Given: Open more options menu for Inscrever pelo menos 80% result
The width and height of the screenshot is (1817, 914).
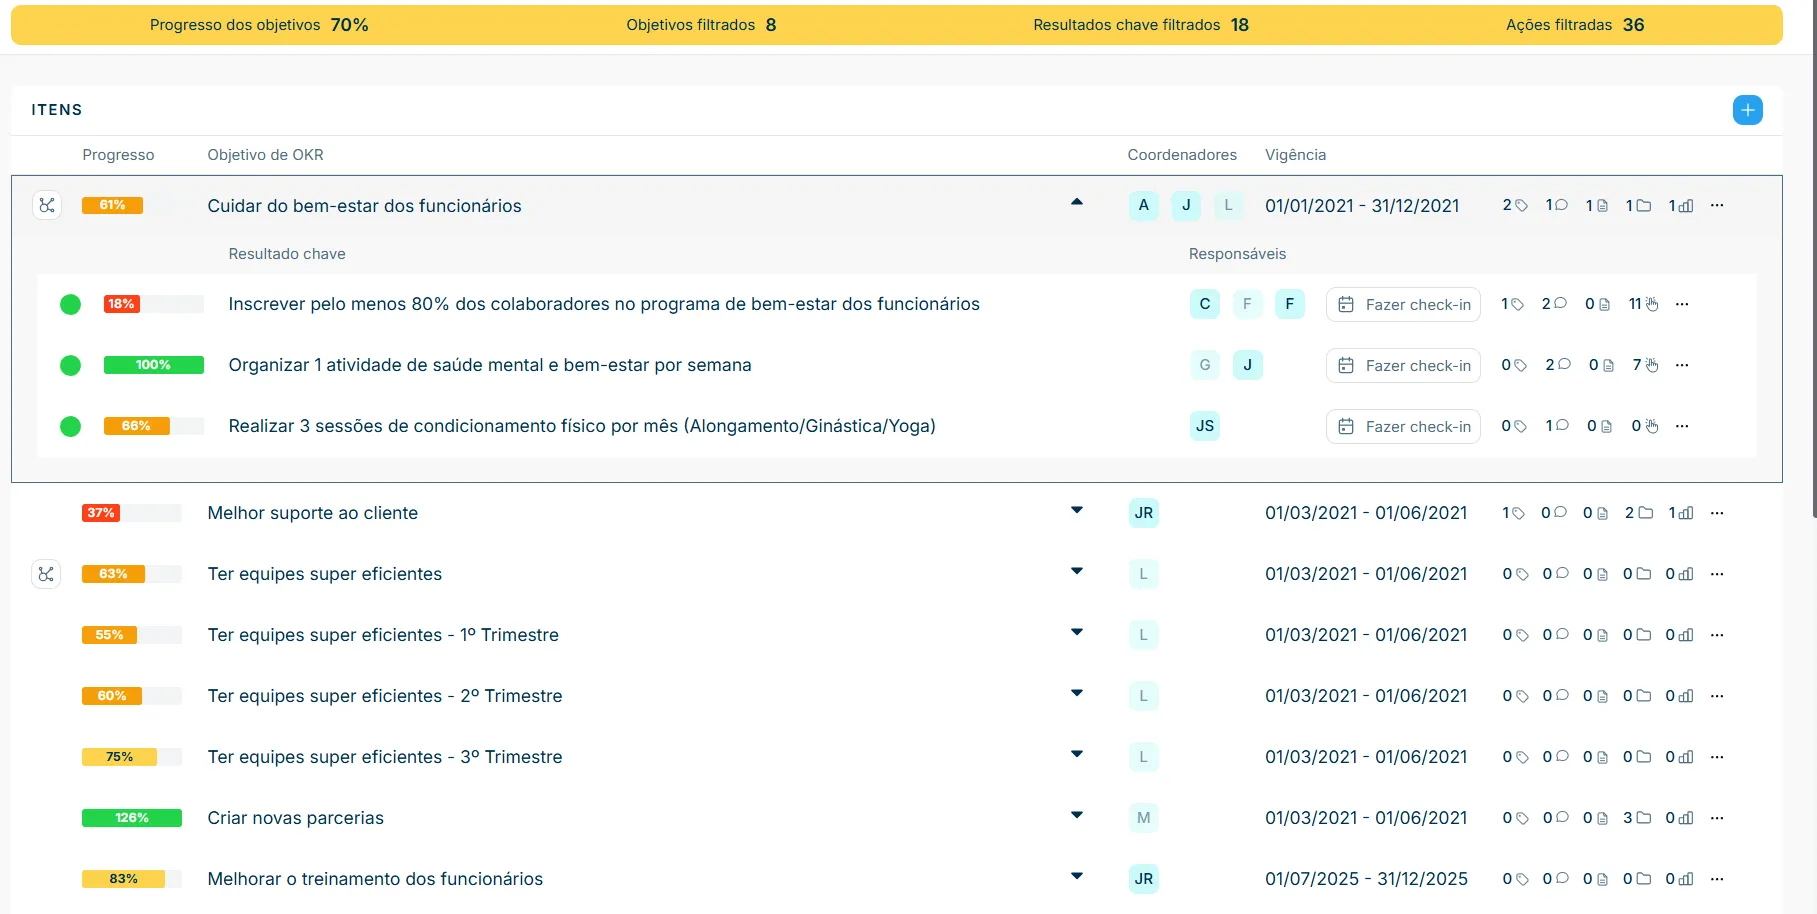Looking at the screenshot, I should pyautogui.click(x=1682, y=304).
